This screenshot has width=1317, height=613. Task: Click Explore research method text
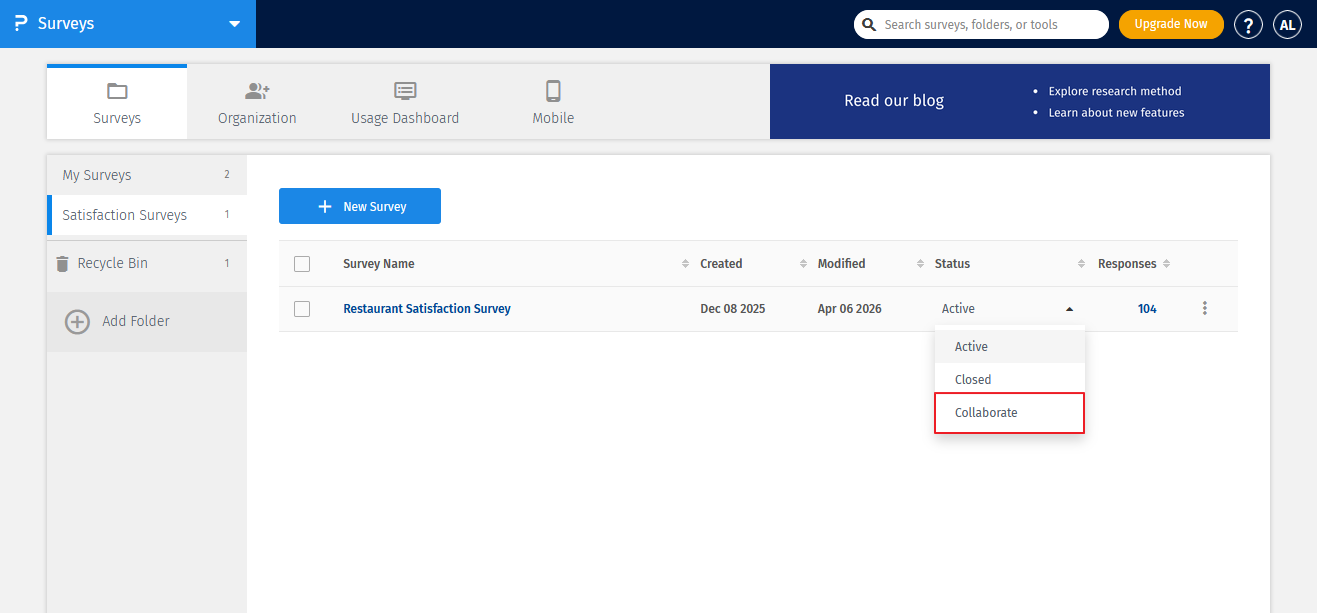click(1115, 91)
